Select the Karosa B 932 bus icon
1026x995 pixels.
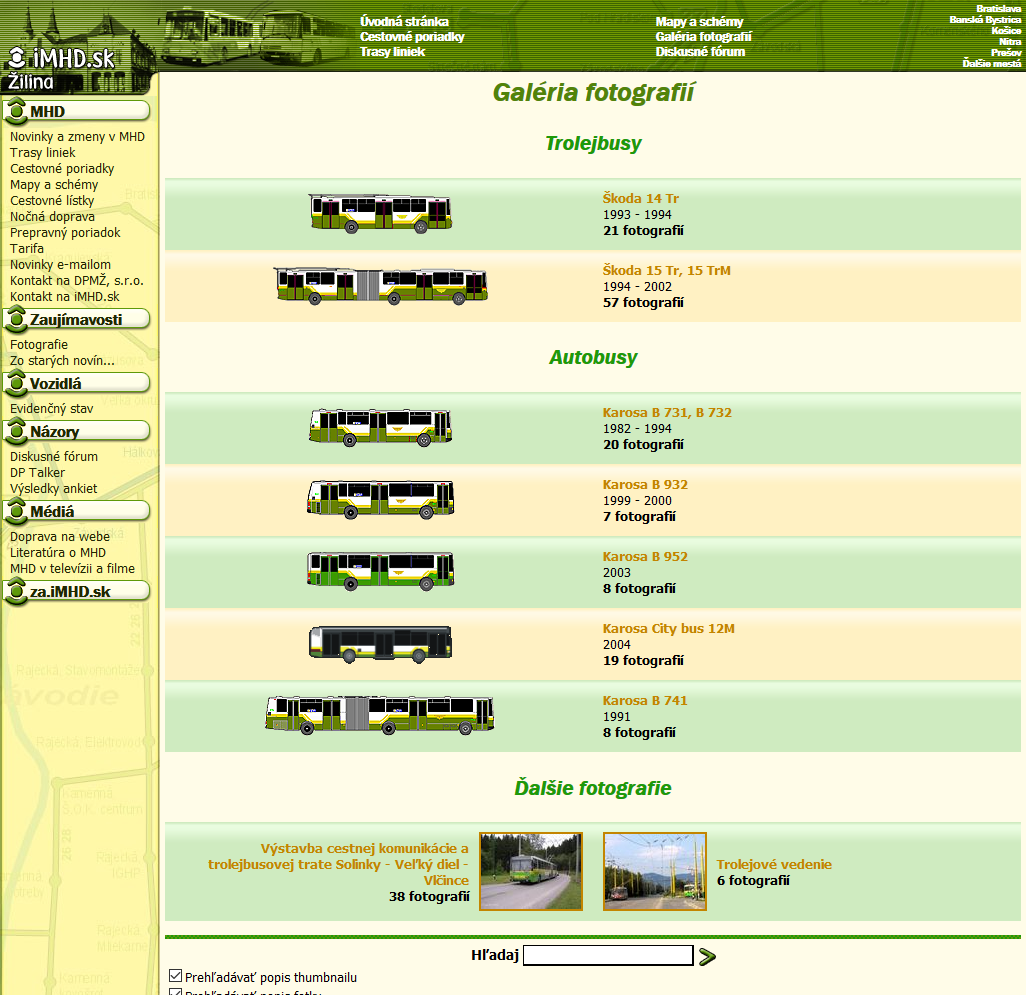point(380,499)
